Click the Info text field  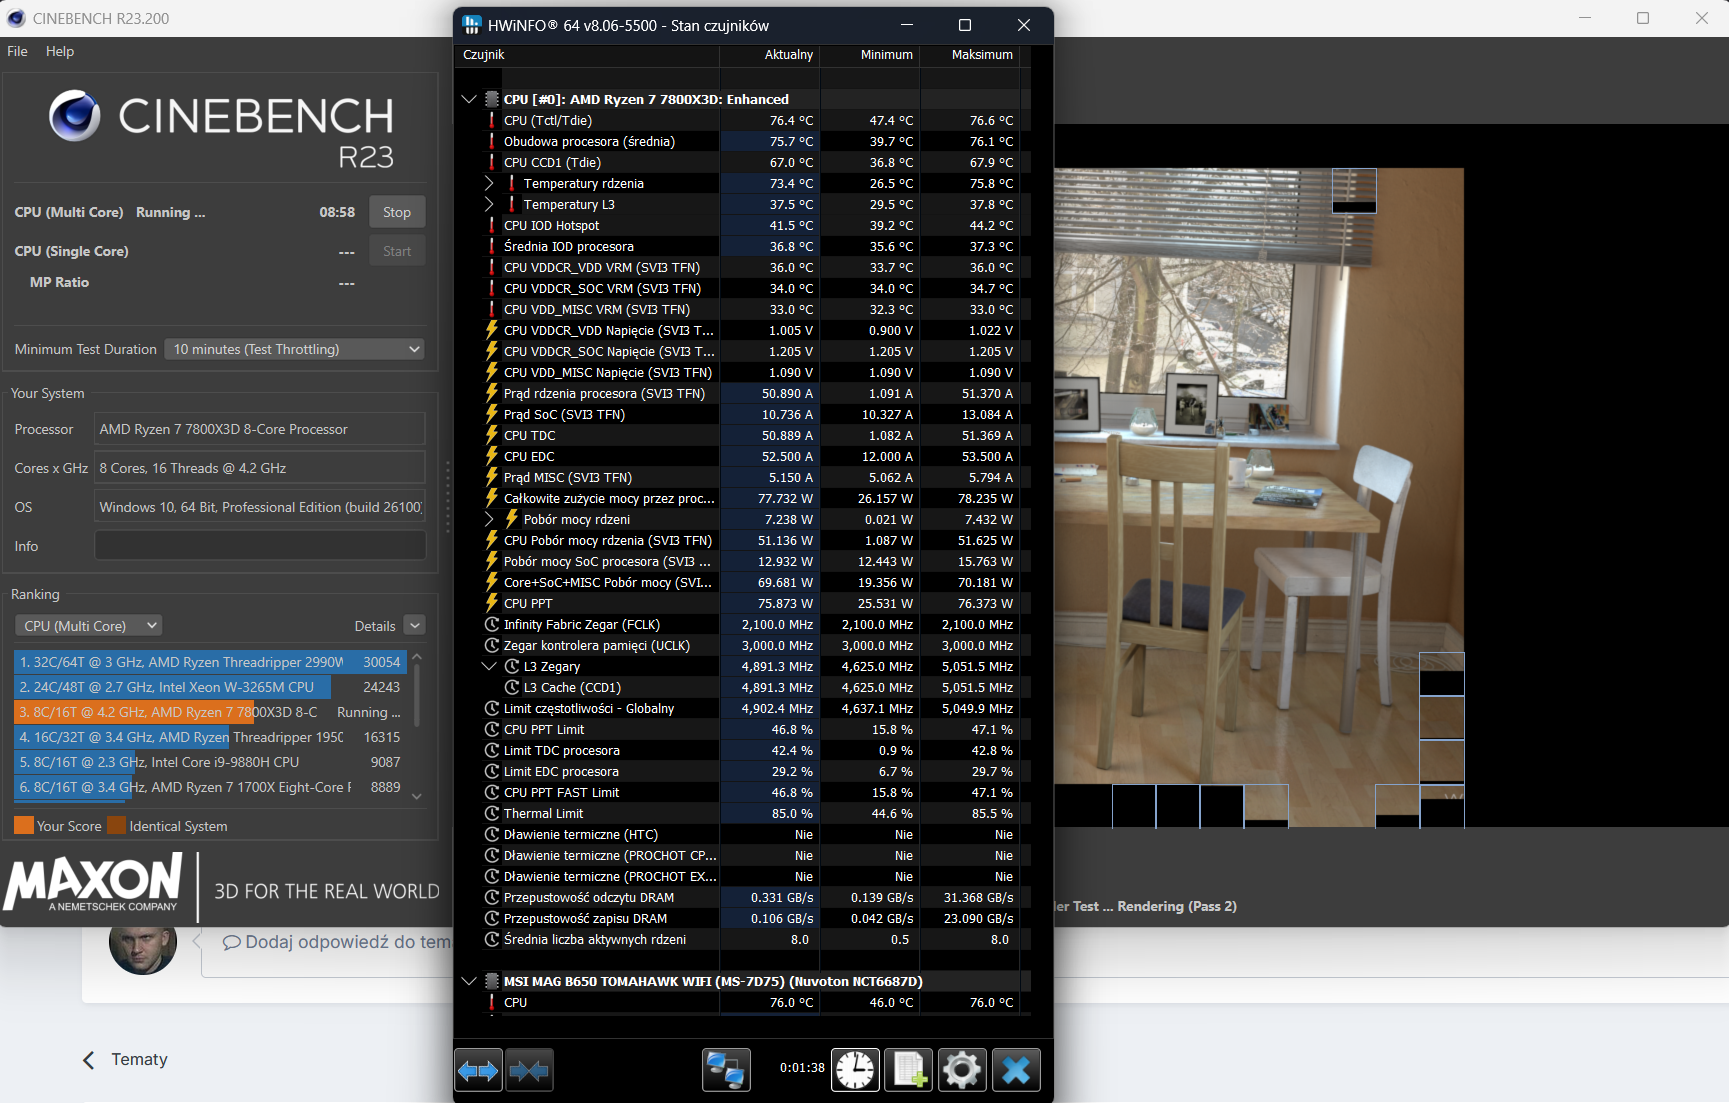(260, 546)
